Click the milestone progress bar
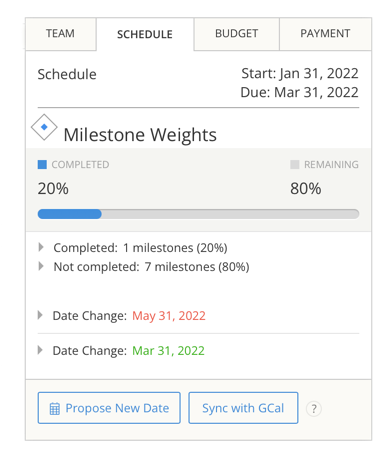The height and width of the screenshot is (453, 387). point(198,214)
